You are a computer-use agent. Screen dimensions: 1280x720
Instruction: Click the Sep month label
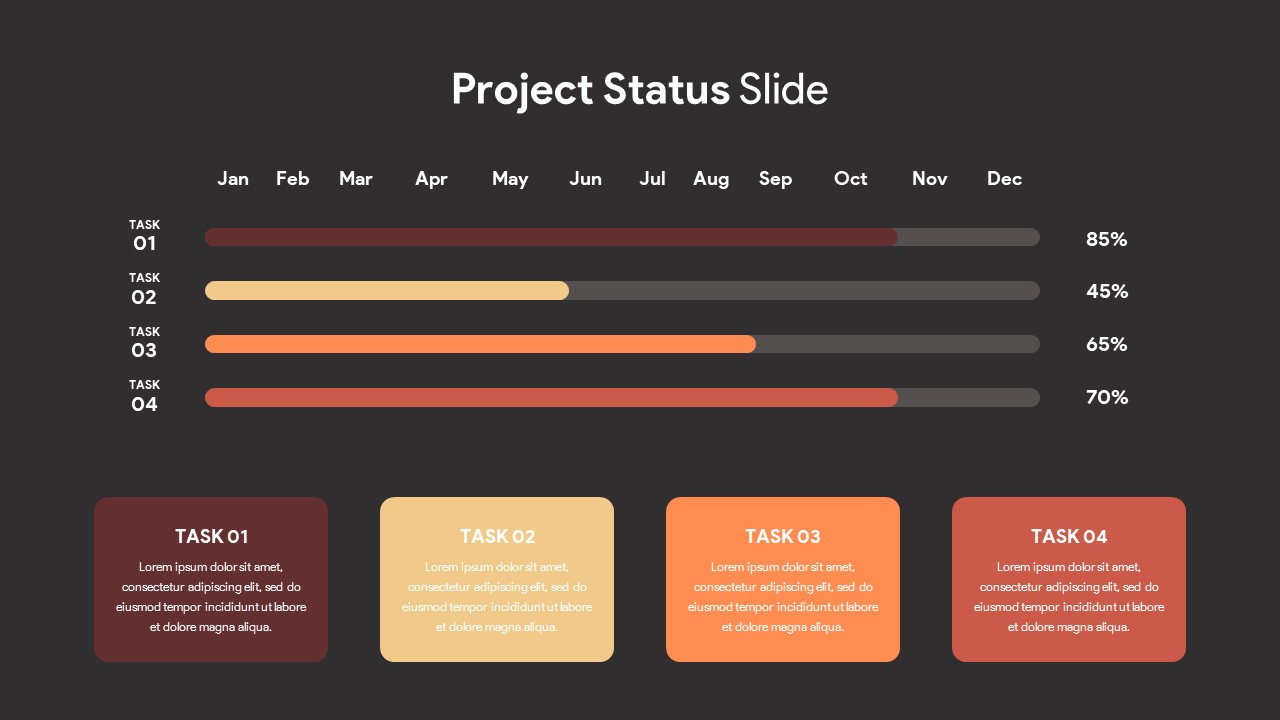pos(775,180)
